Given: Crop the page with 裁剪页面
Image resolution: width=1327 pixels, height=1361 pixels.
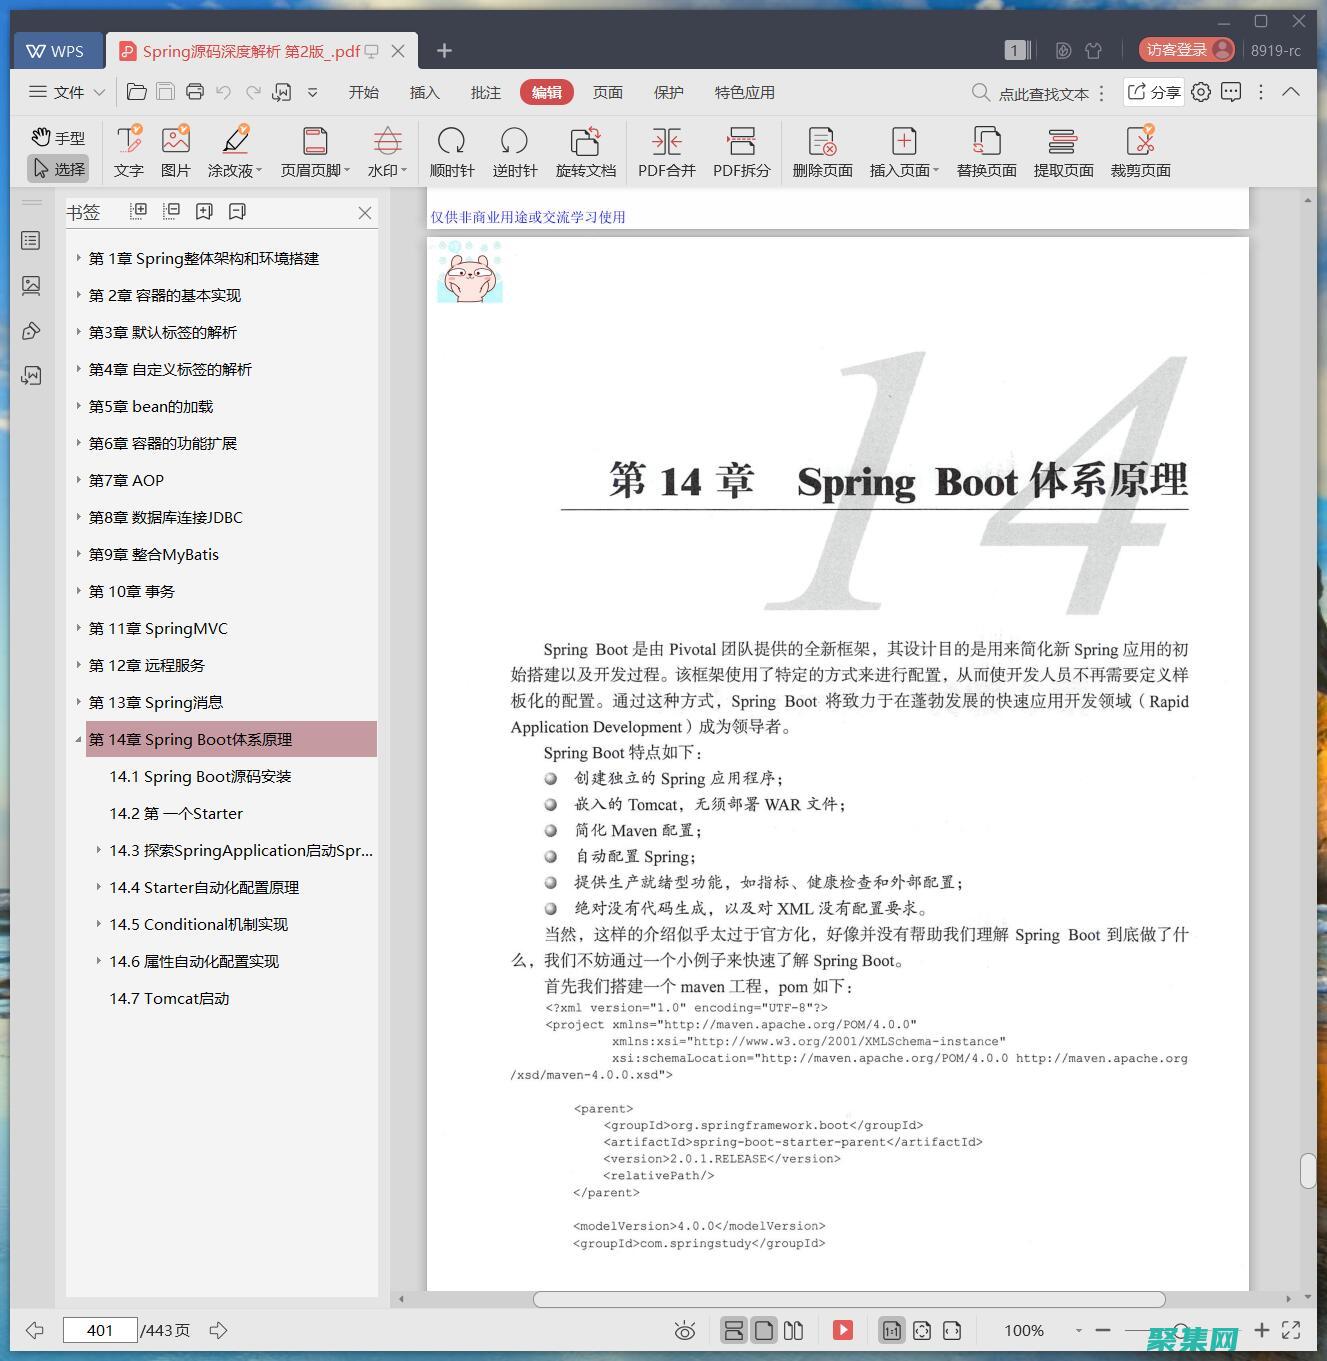Looking at the screenshot, I should click(1140, 150).
